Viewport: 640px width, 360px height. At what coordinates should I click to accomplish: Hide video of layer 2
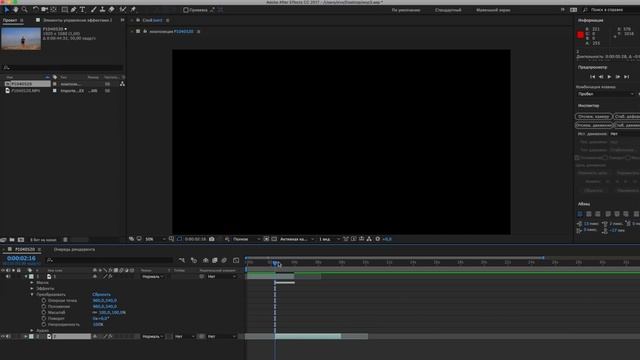click(3, 337)
